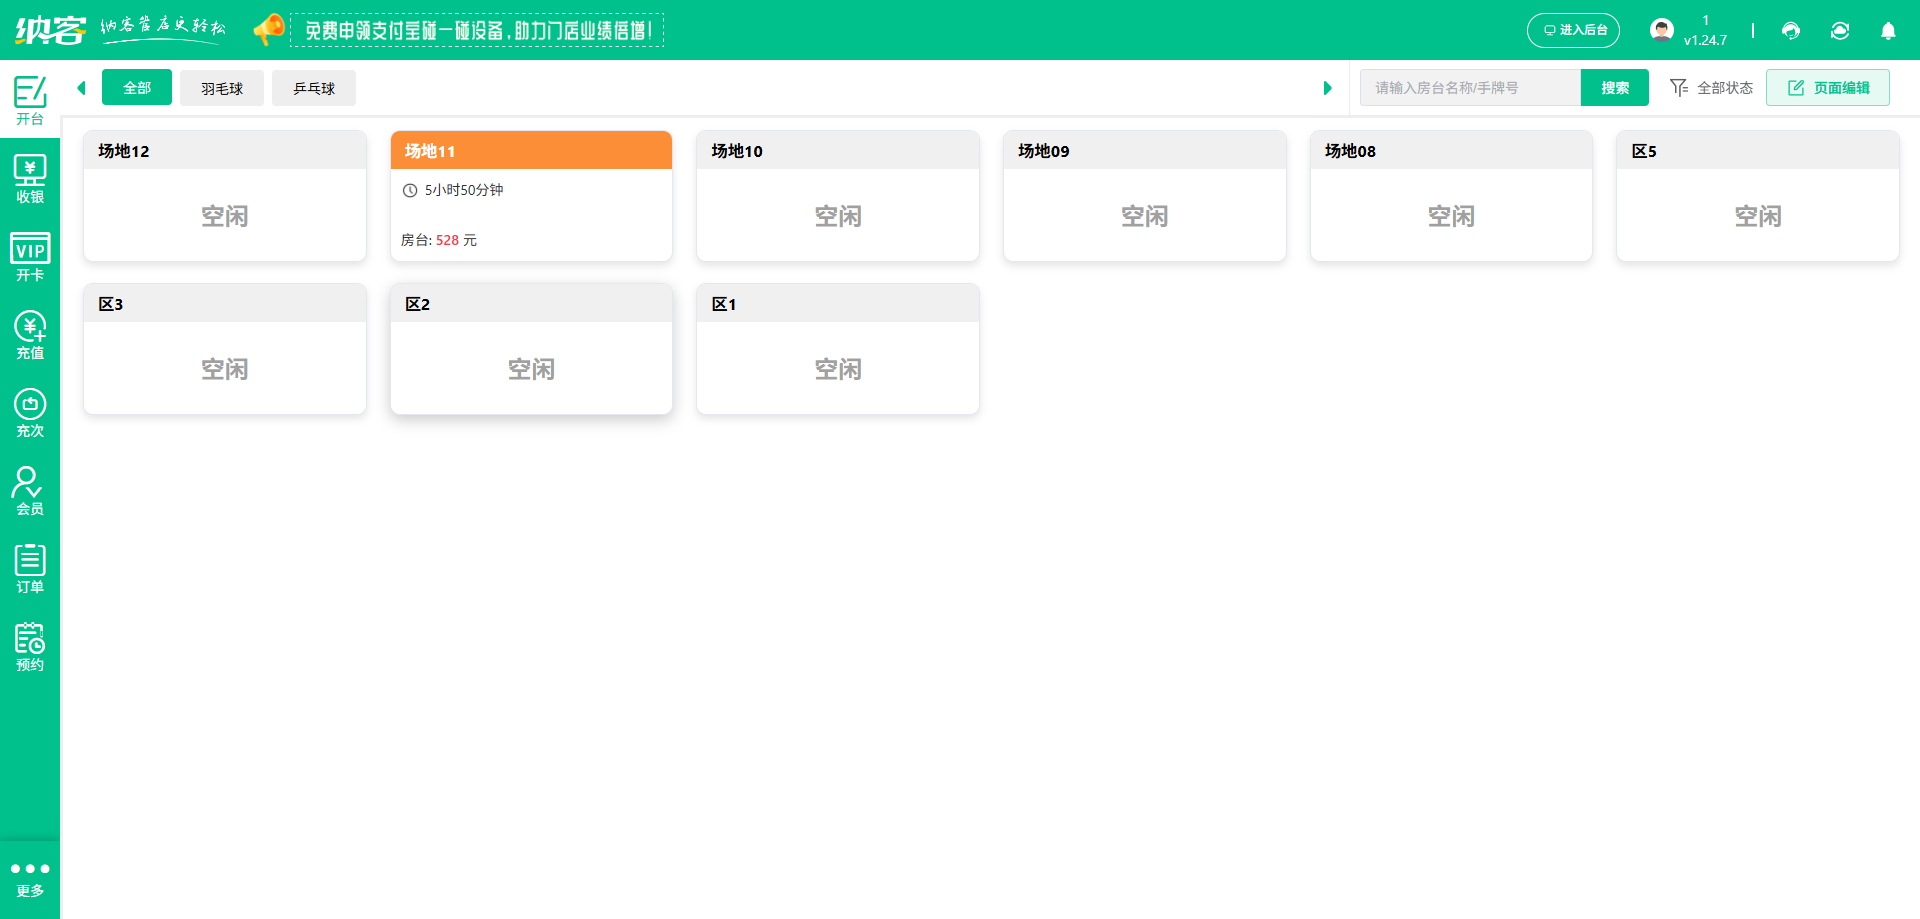The height and width of the screenshot is (919, 1920).
Task: Select the 羽毛球 category tab
Action: tap(222, 88)
